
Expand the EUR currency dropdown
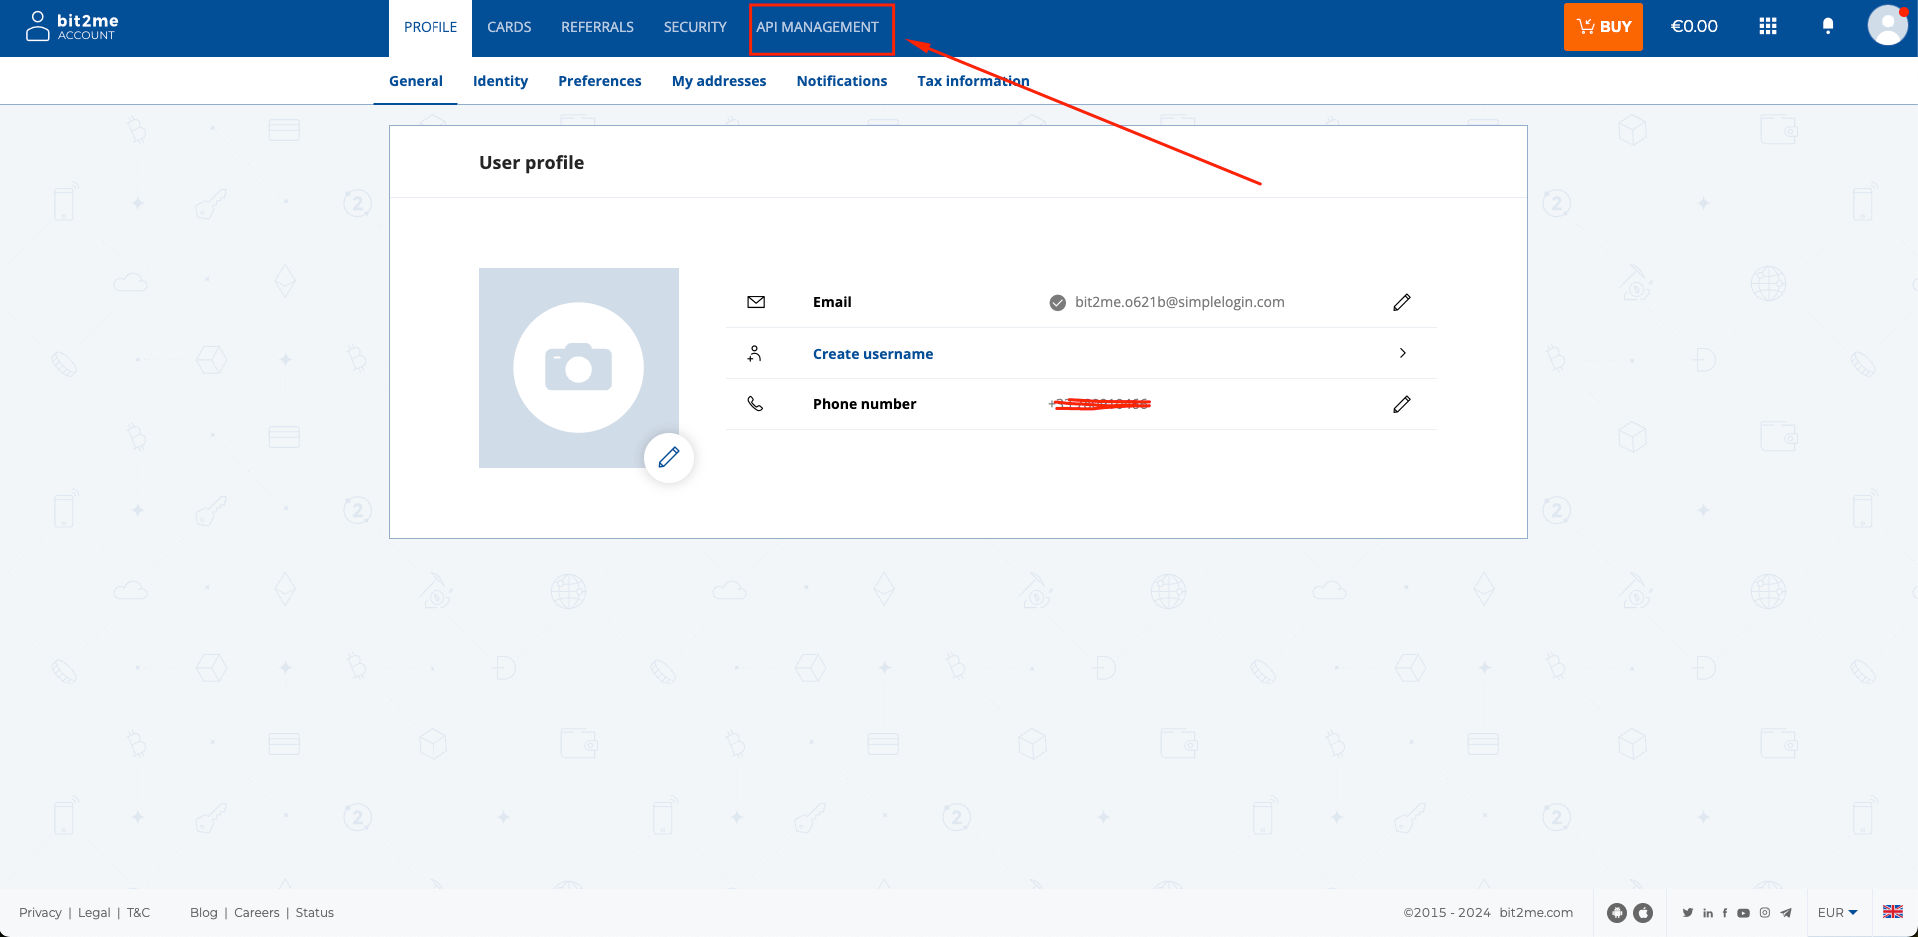[x=1837, y=913]
